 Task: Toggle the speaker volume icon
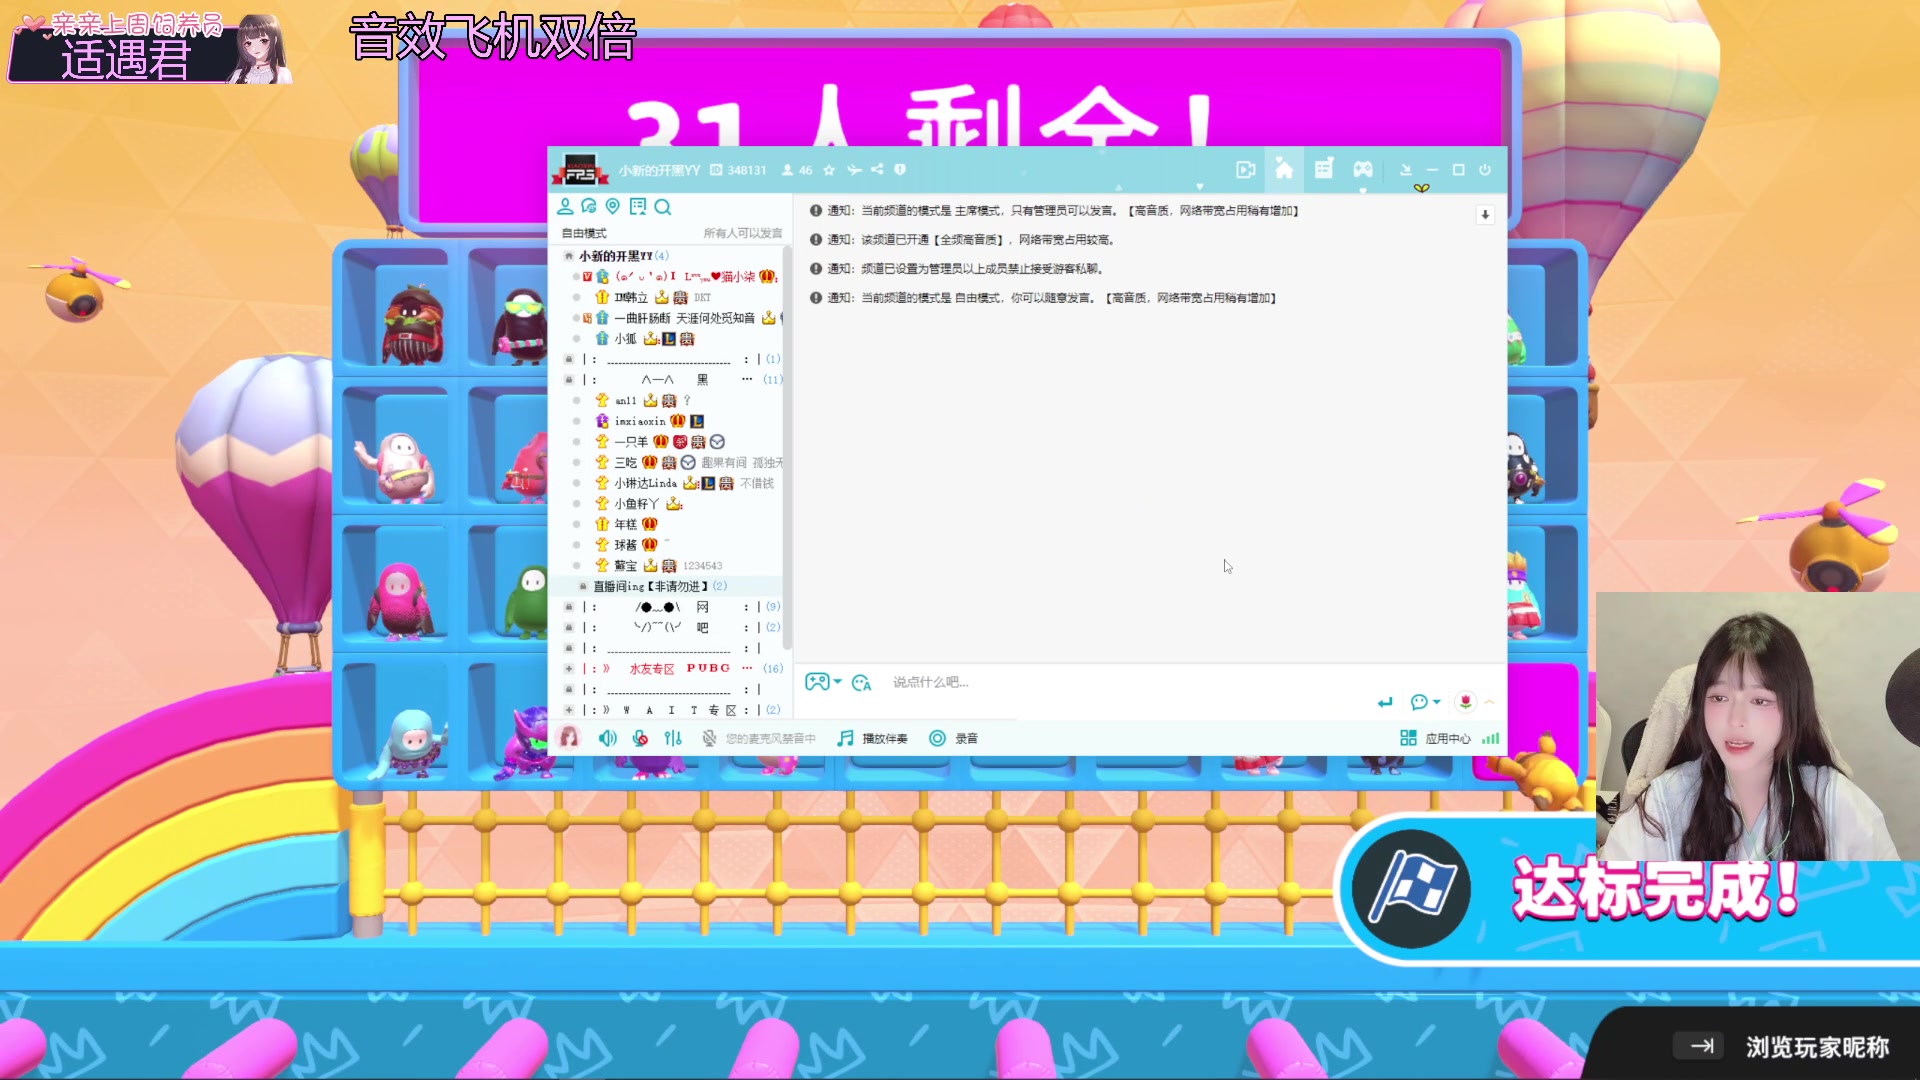pyautogui.click(x=607, y=738)
